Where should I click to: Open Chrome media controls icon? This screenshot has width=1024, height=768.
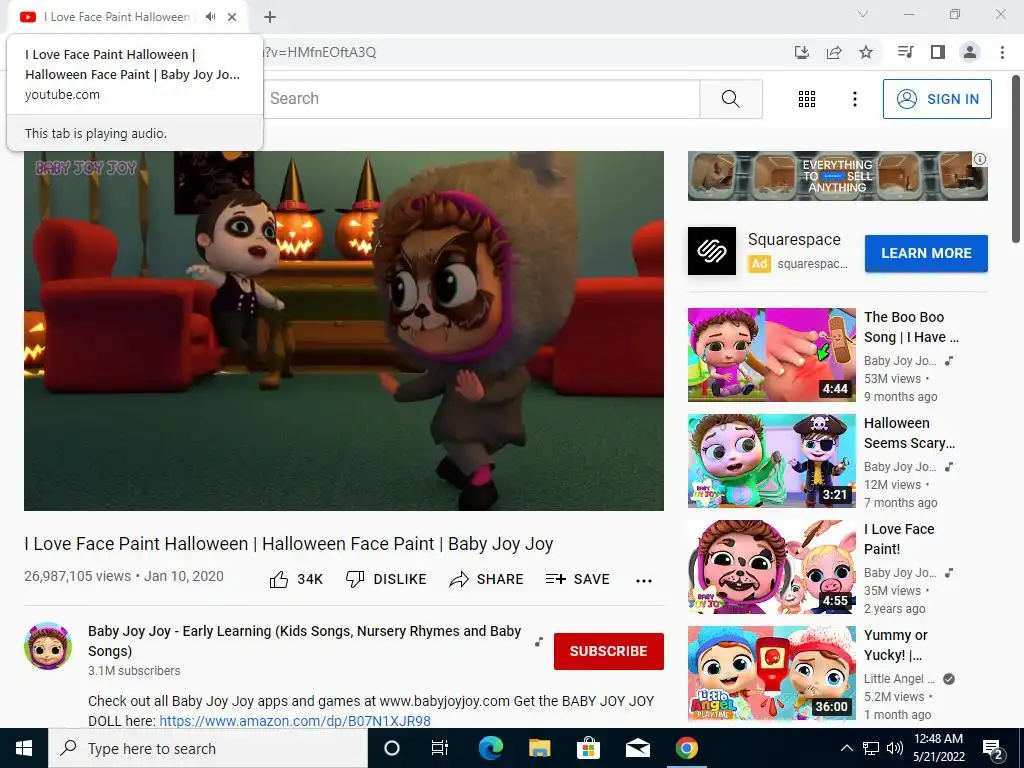pyautogui.click(x=905, y=52)
